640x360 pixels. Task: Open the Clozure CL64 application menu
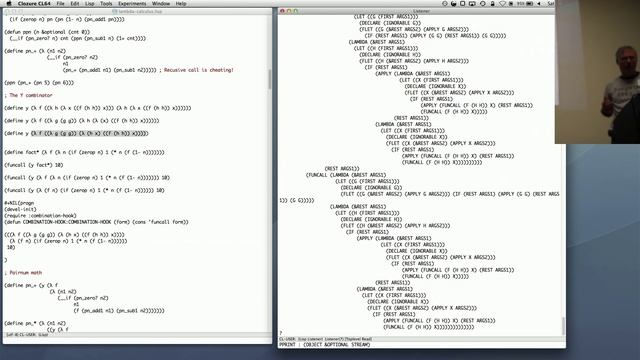point(34,3)
